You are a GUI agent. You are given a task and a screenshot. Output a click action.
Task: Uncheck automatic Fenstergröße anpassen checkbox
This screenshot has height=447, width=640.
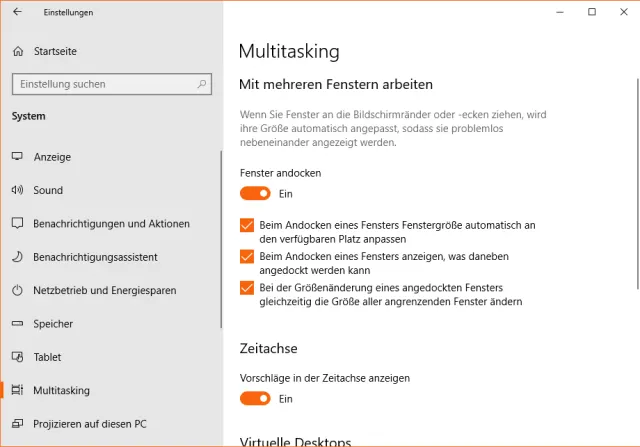pyautogui.click(x=248, y=226)
